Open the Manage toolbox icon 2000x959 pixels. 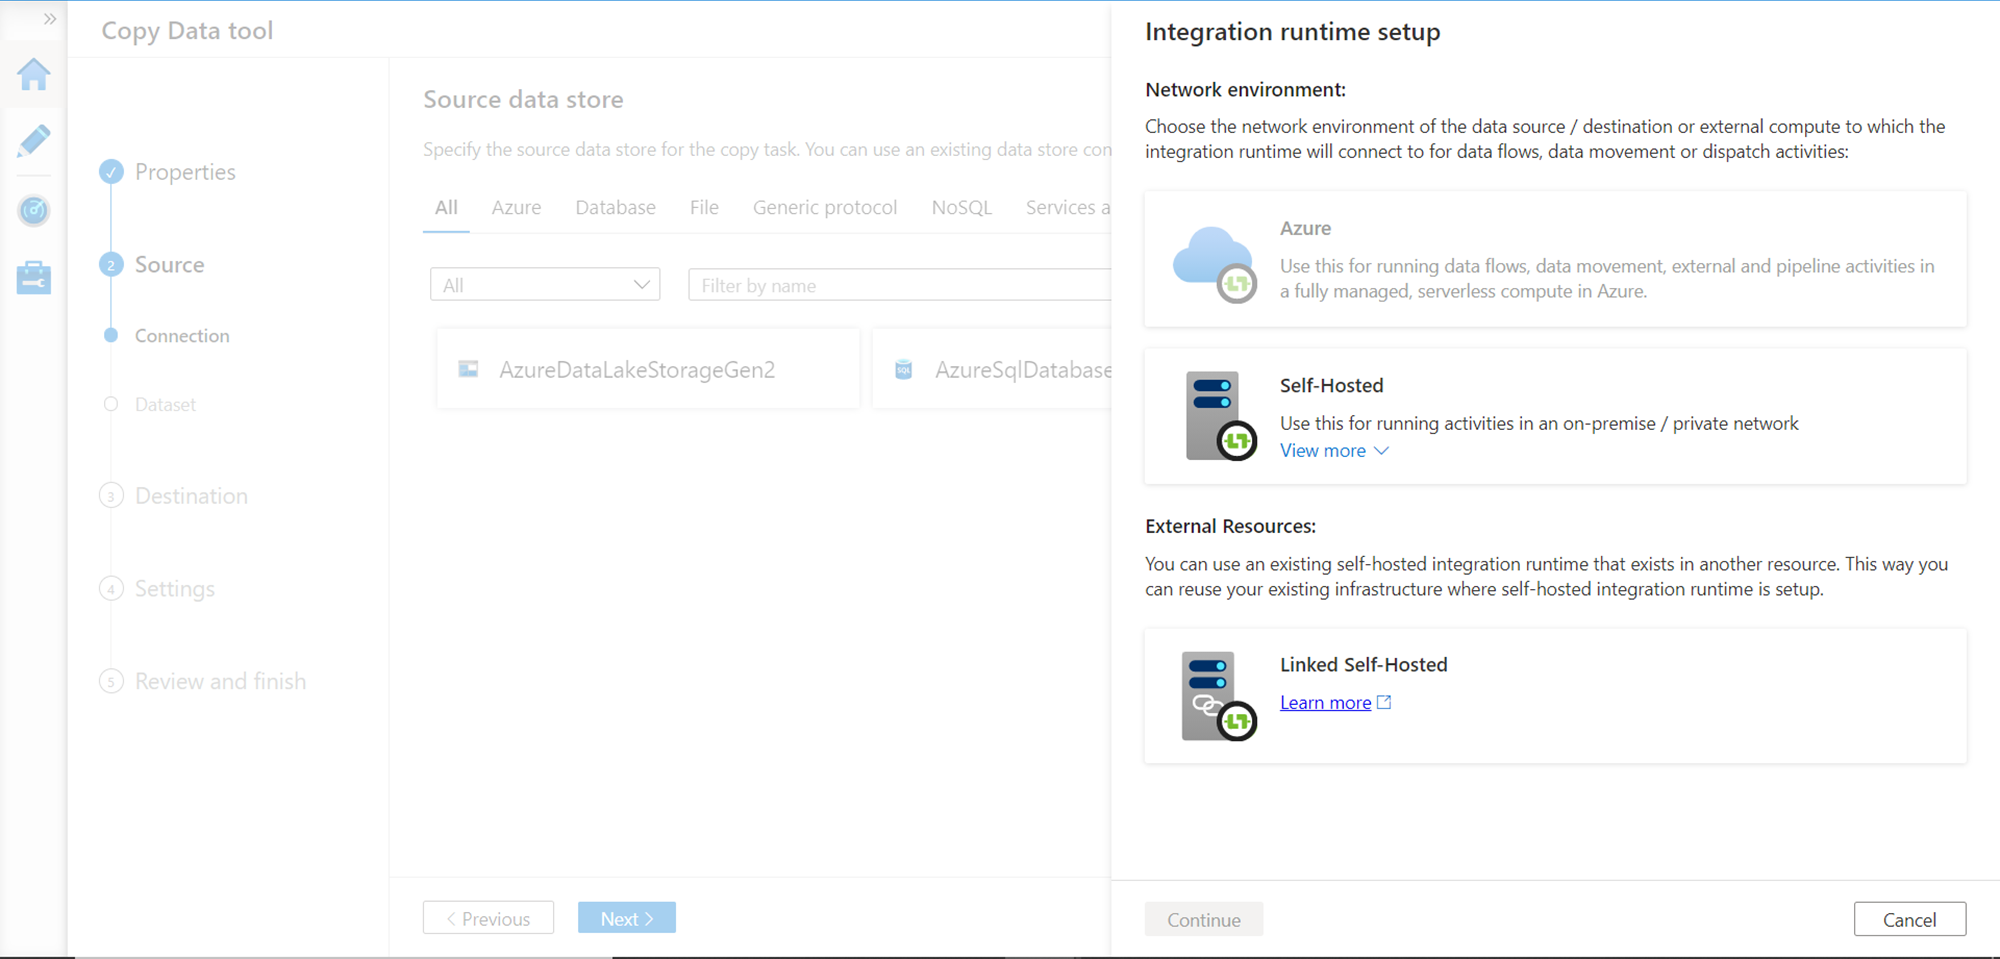pyautogui.click(x=34, y=278)
